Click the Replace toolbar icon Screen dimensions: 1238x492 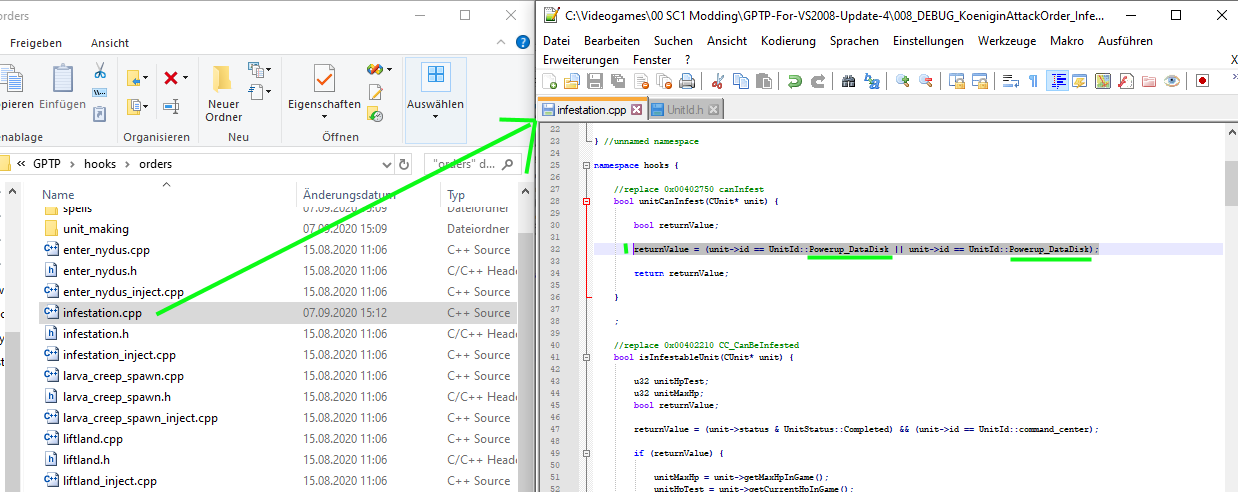(x=871, y=81)
